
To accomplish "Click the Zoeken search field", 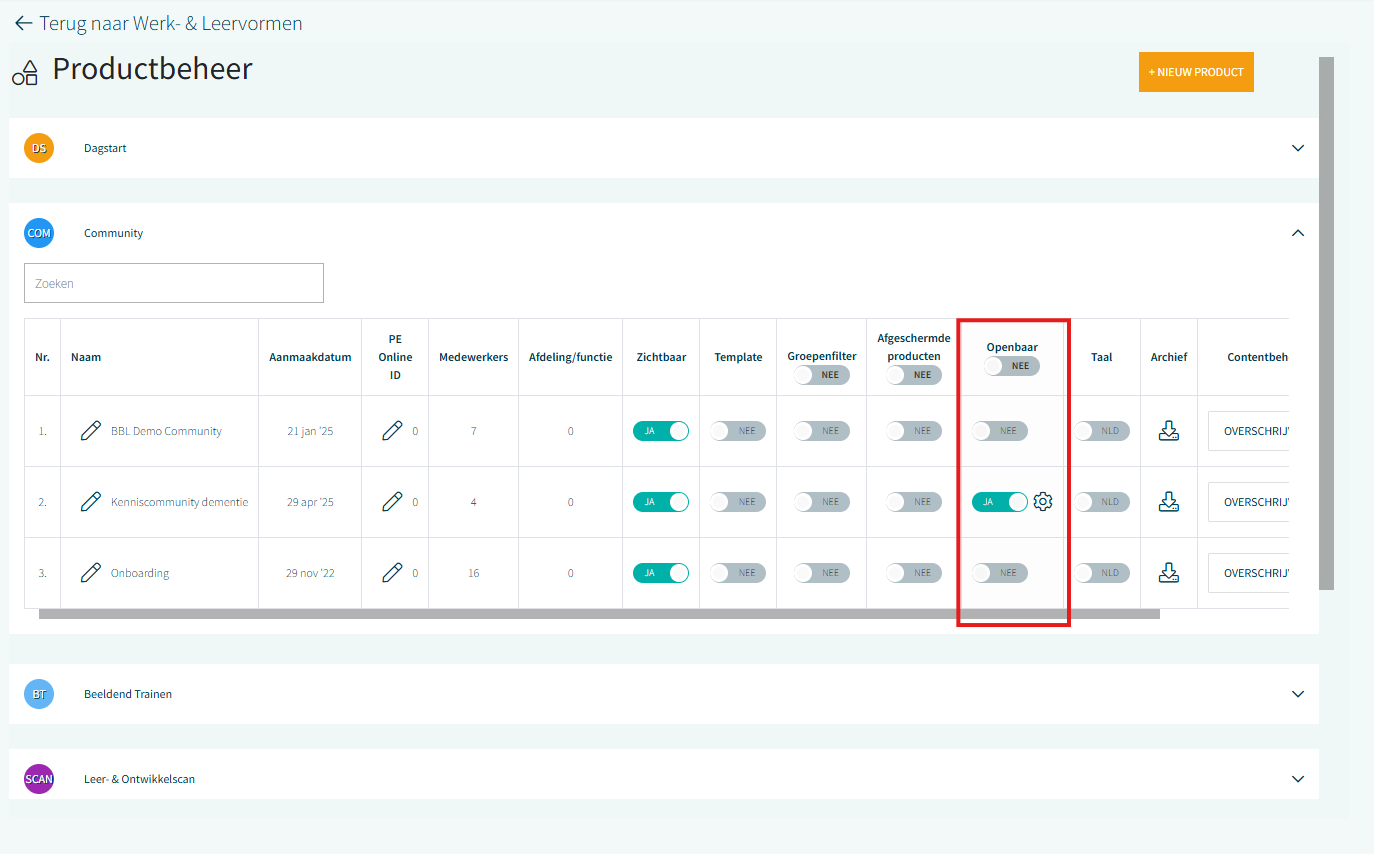I will pyautogui.click(x=174, y=283).
